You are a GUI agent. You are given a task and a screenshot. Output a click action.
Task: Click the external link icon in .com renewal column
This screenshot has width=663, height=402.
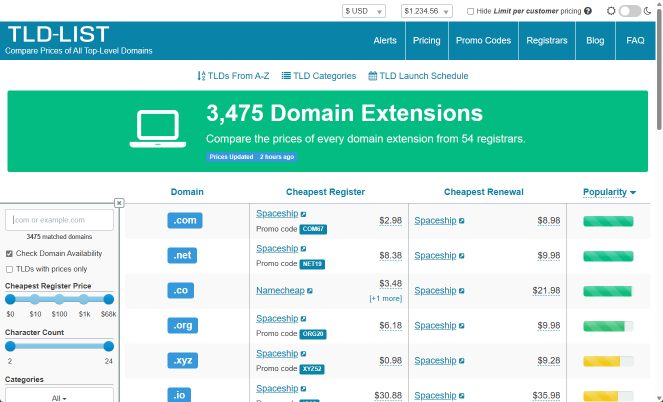[461, 221]
